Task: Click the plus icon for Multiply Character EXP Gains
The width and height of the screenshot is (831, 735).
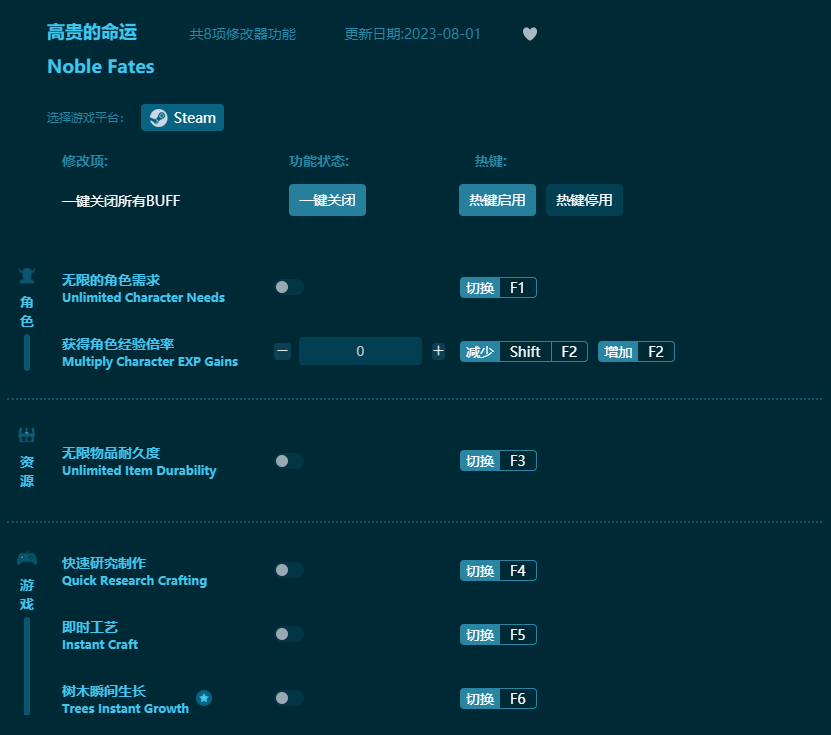Action: pos(438,351)
